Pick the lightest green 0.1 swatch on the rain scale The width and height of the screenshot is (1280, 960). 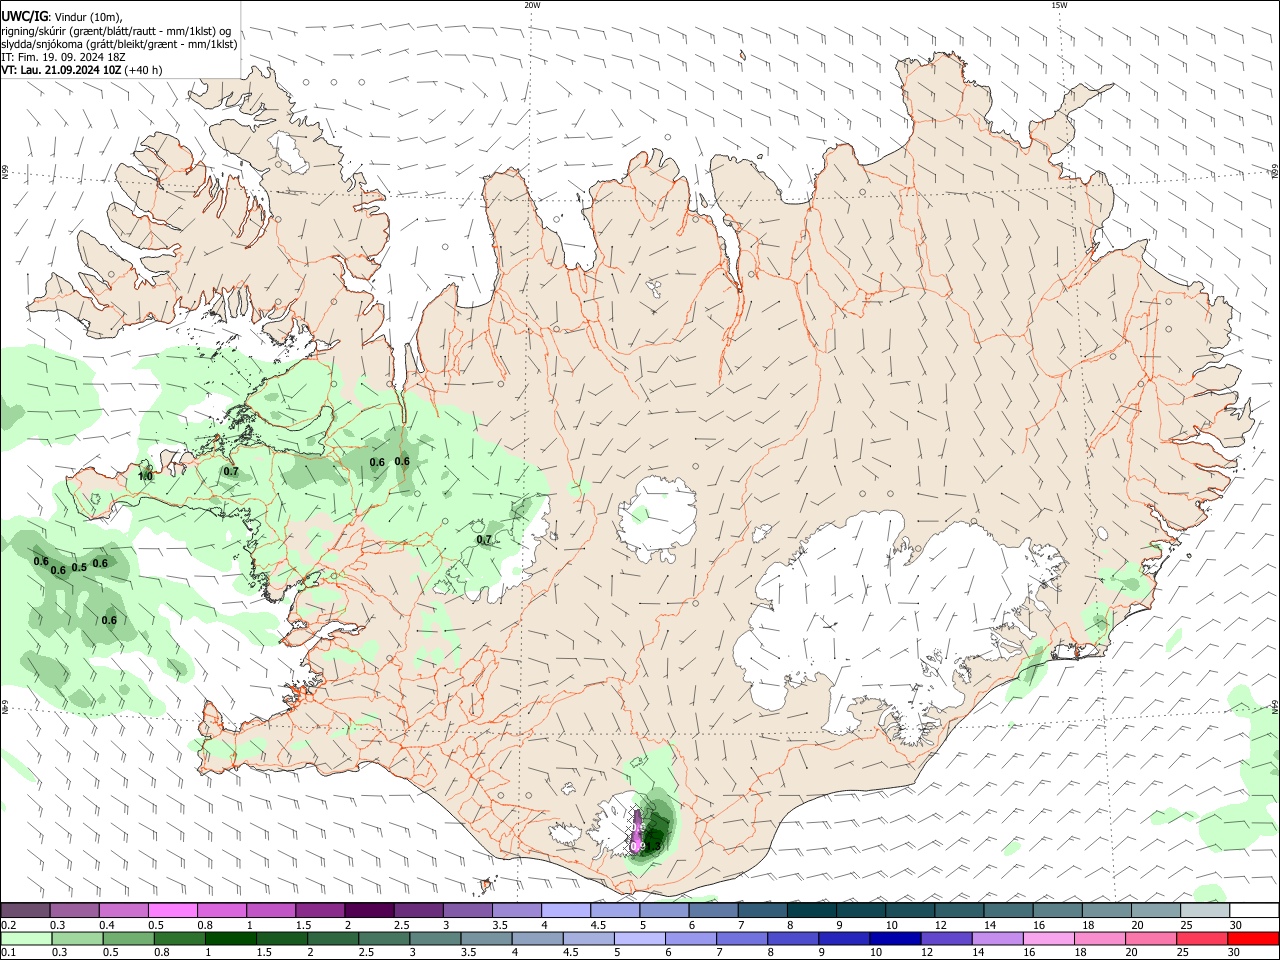pos(25,938)
